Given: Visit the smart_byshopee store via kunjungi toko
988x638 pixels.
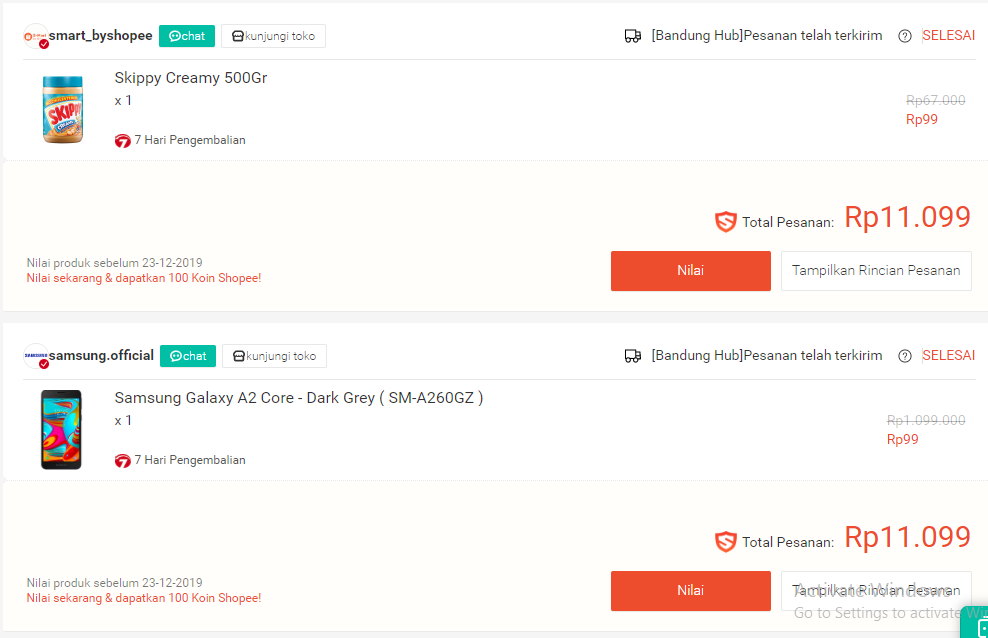Looking at the screenshot, I should [273, 36].
